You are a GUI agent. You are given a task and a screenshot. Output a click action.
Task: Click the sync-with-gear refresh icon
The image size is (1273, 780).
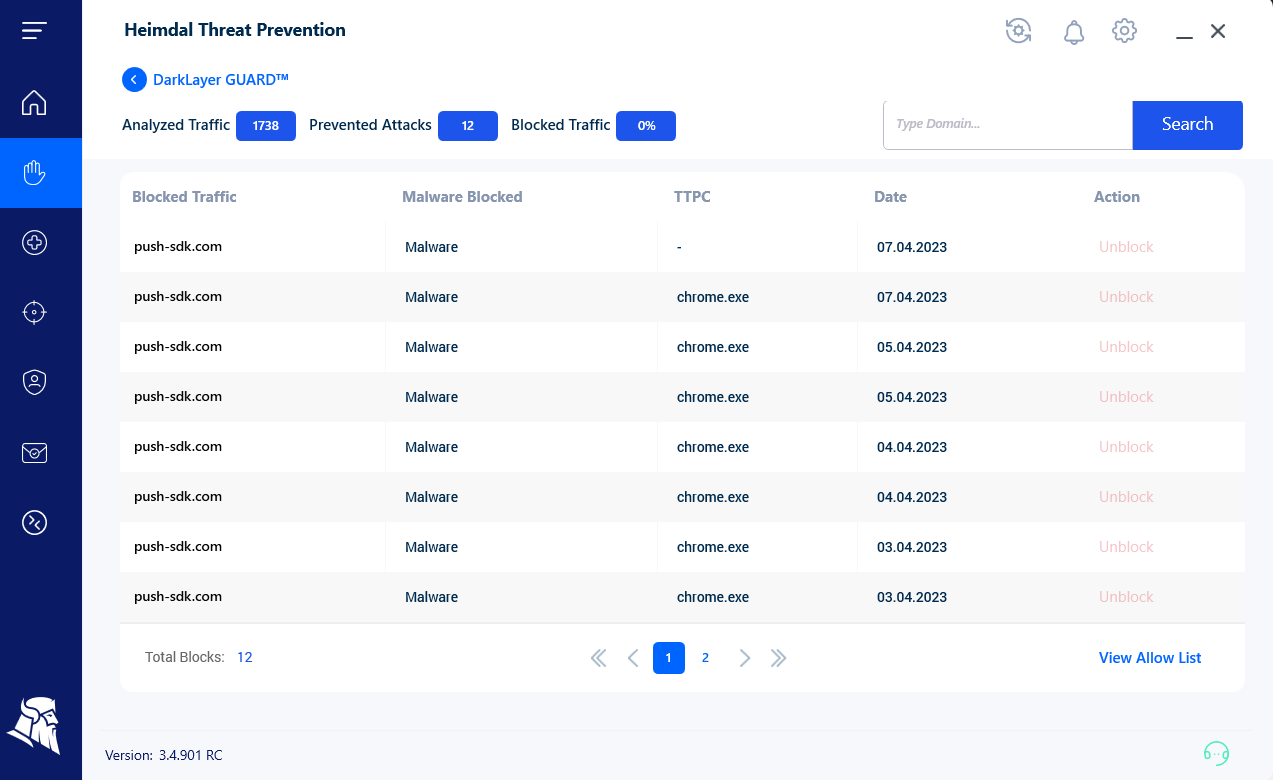[x=1018, y=31]
